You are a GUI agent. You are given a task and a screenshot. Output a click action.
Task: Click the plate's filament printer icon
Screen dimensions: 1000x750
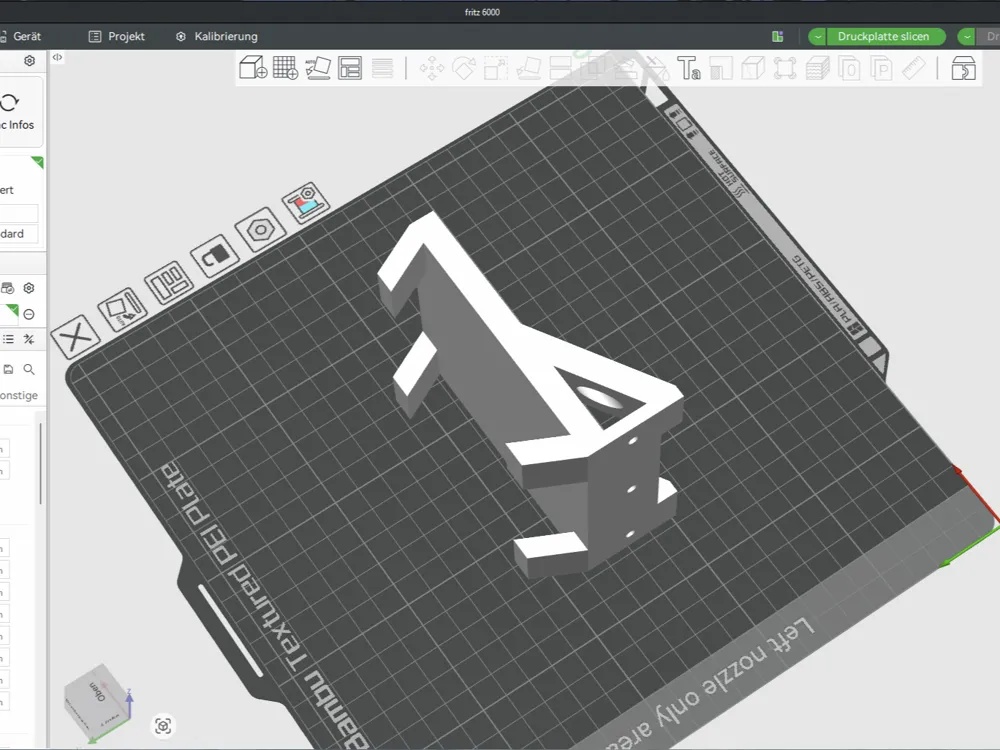click(305, 202)
